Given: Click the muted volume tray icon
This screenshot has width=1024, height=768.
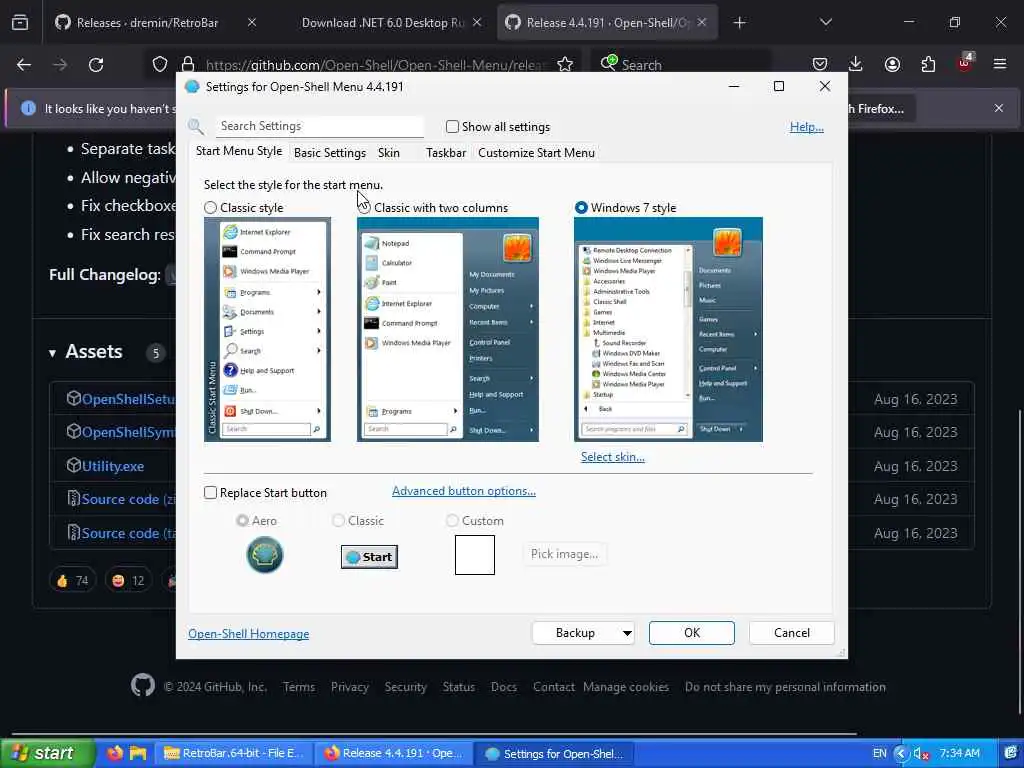Looking at the screenshot, I should pos(921,754).
